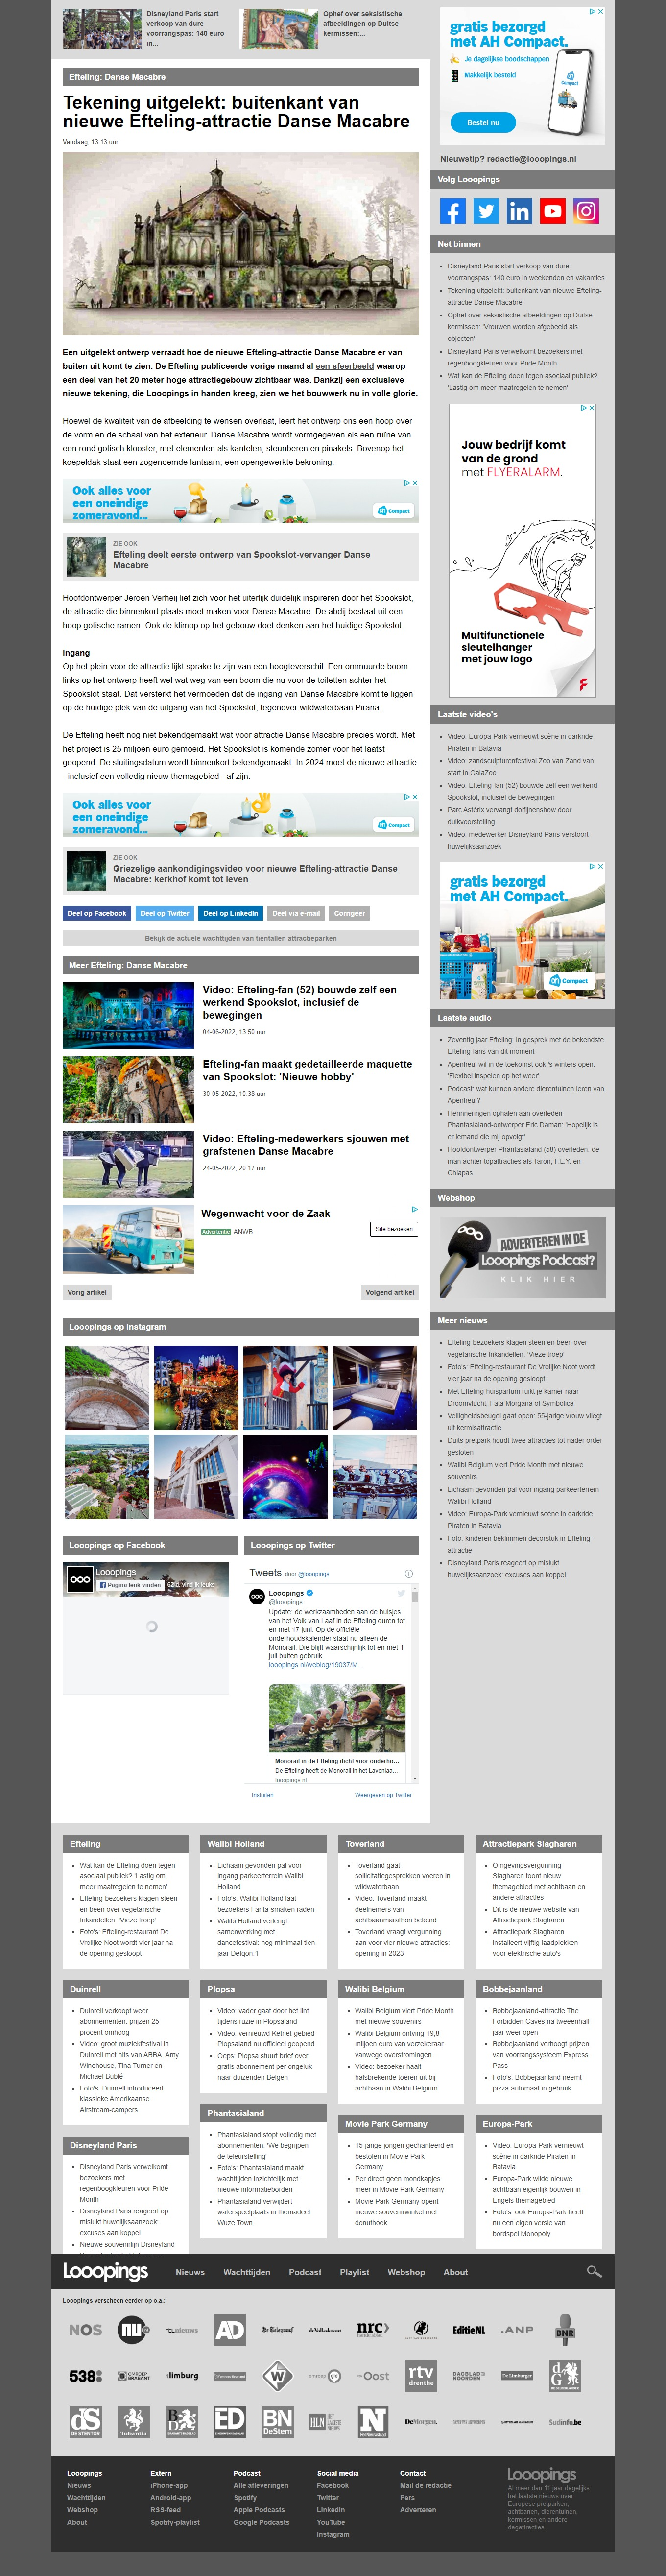Click the Volgend artikel button

click(390, 1292)
